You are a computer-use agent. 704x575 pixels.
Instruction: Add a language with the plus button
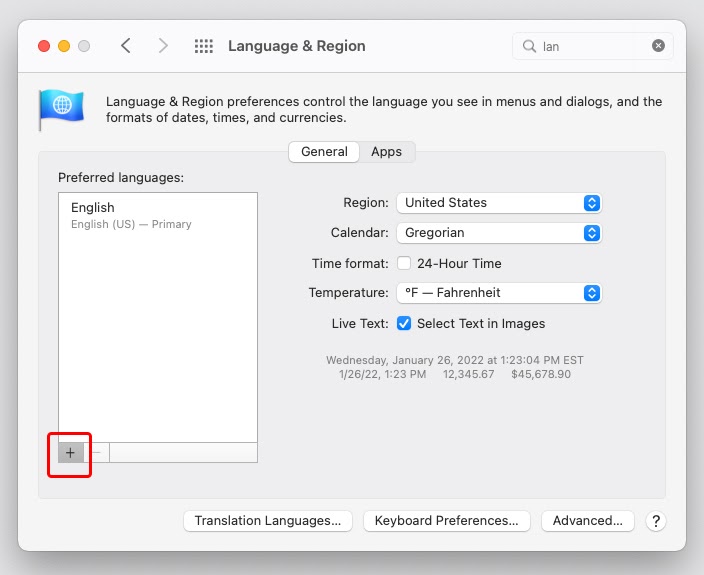pyautogui.click(x=70, y=453)
